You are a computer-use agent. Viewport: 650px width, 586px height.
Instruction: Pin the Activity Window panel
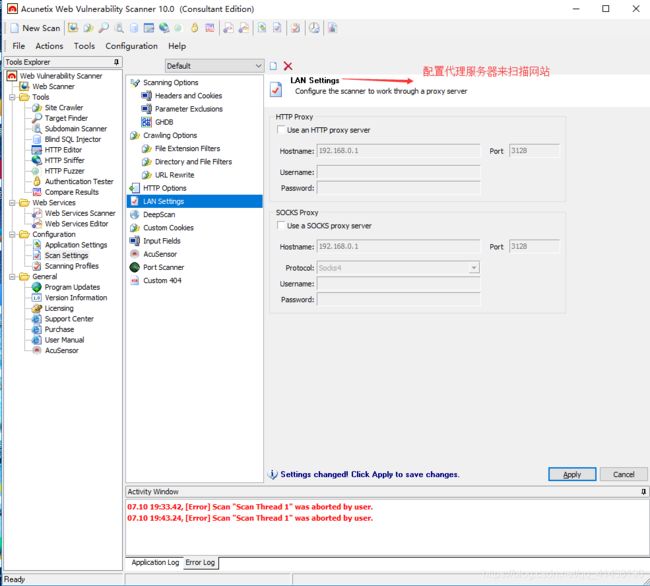coord(643,492)
